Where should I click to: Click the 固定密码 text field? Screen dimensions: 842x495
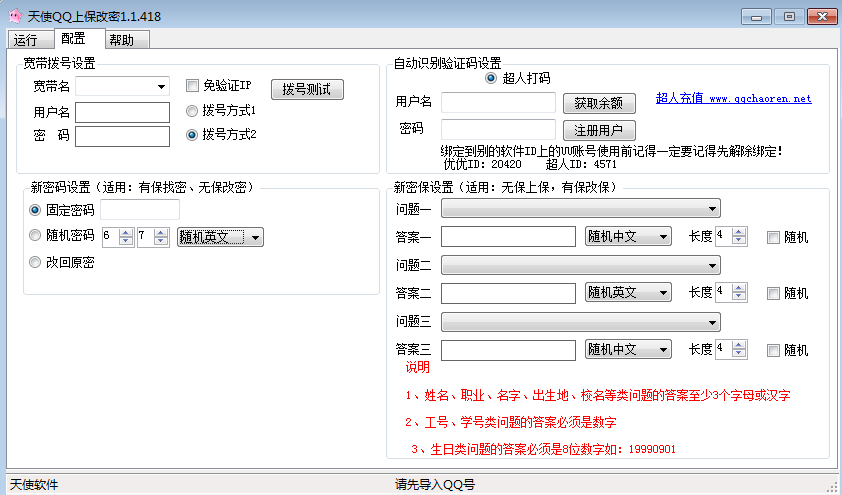click(139, 210)
